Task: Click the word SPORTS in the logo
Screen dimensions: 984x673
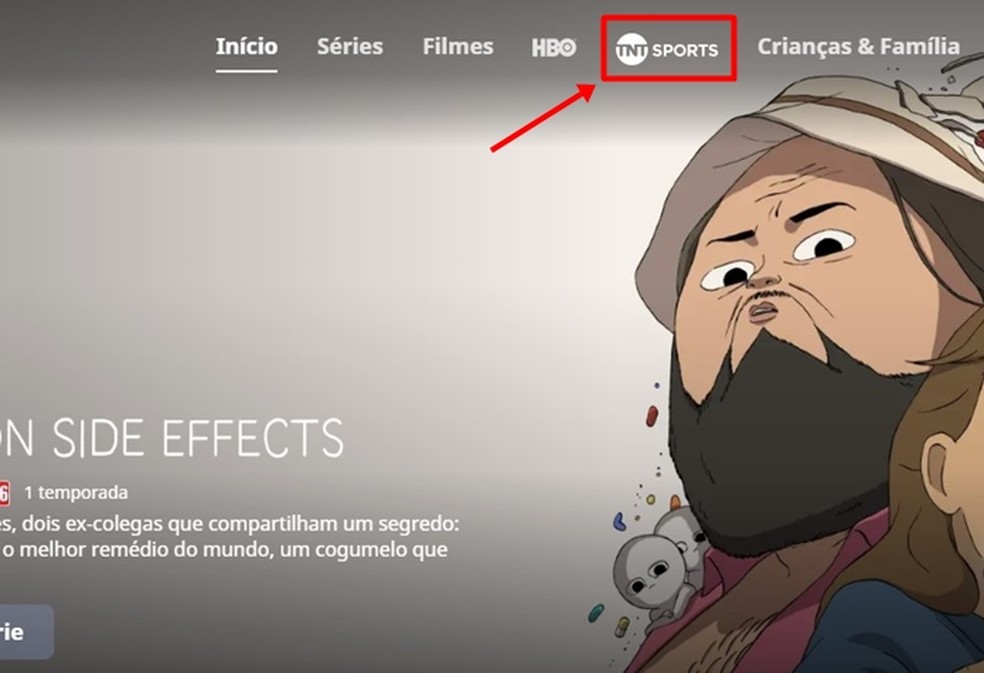Action: pyautogui.click(x=685, y=50)
